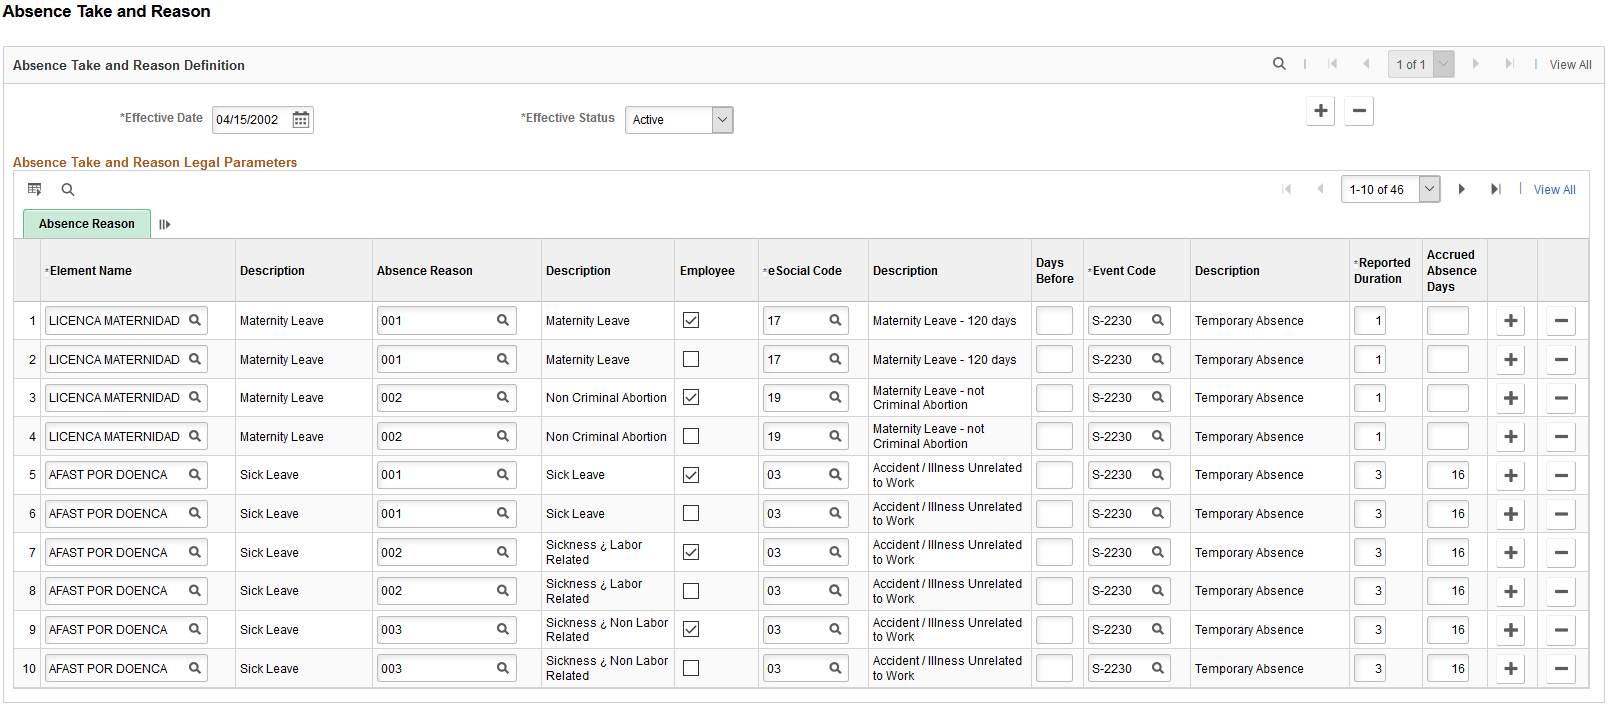Open the Effective Date calendar picker
The image size is (1611, 710).
click(x=300, y=120)
